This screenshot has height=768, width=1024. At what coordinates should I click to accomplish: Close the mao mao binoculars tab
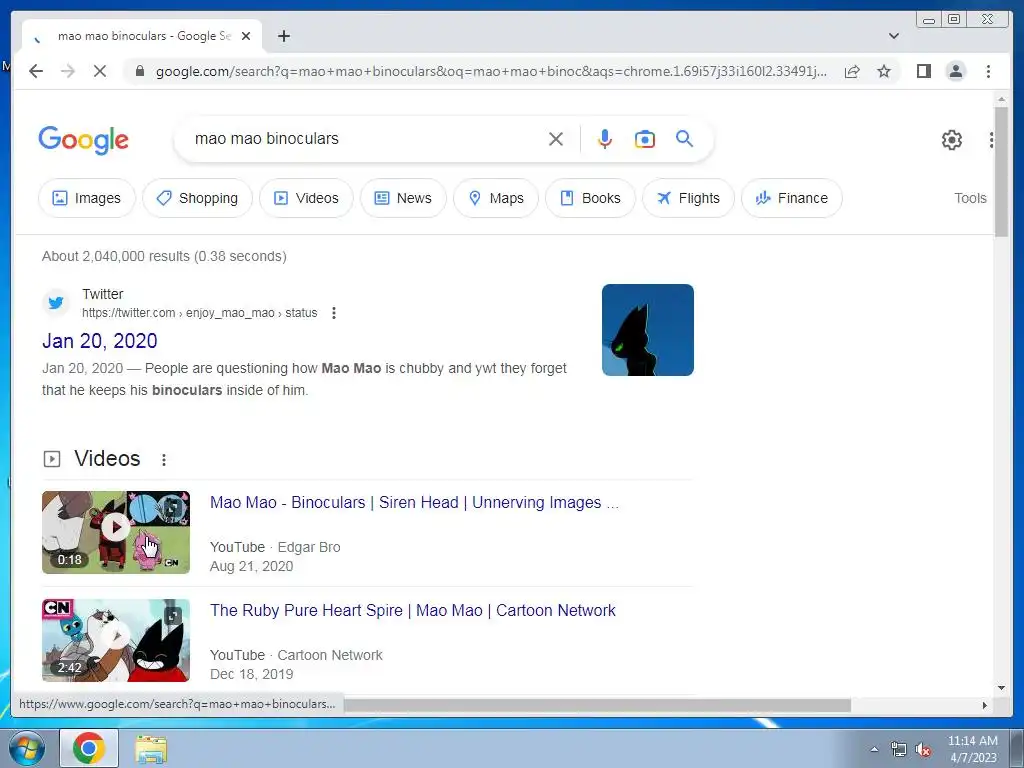(x=246, y=36)
